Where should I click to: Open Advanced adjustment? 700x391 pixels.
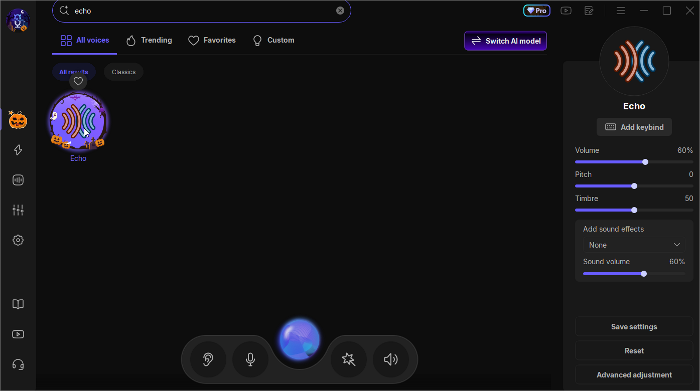coord(634,375)
